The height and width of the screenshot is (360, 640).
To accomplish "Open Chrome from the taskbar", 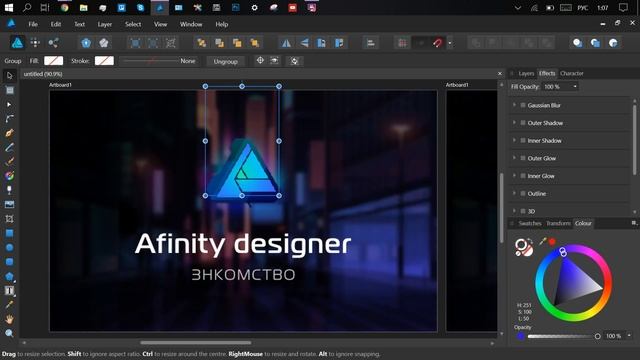I will [x=64, y=7].
